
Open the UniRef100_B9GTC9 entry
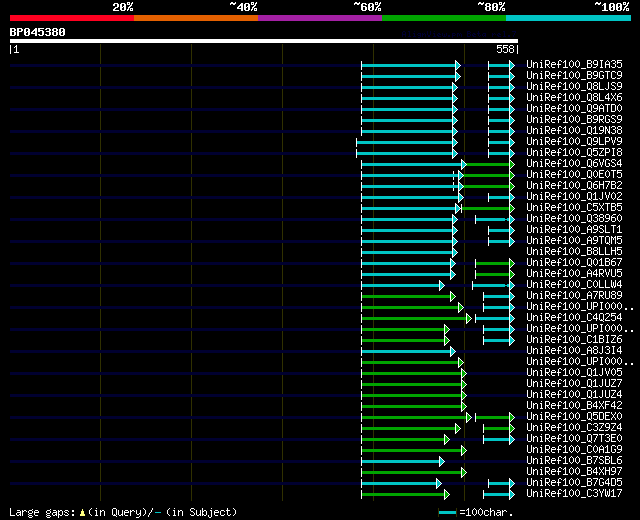(574, 76)
